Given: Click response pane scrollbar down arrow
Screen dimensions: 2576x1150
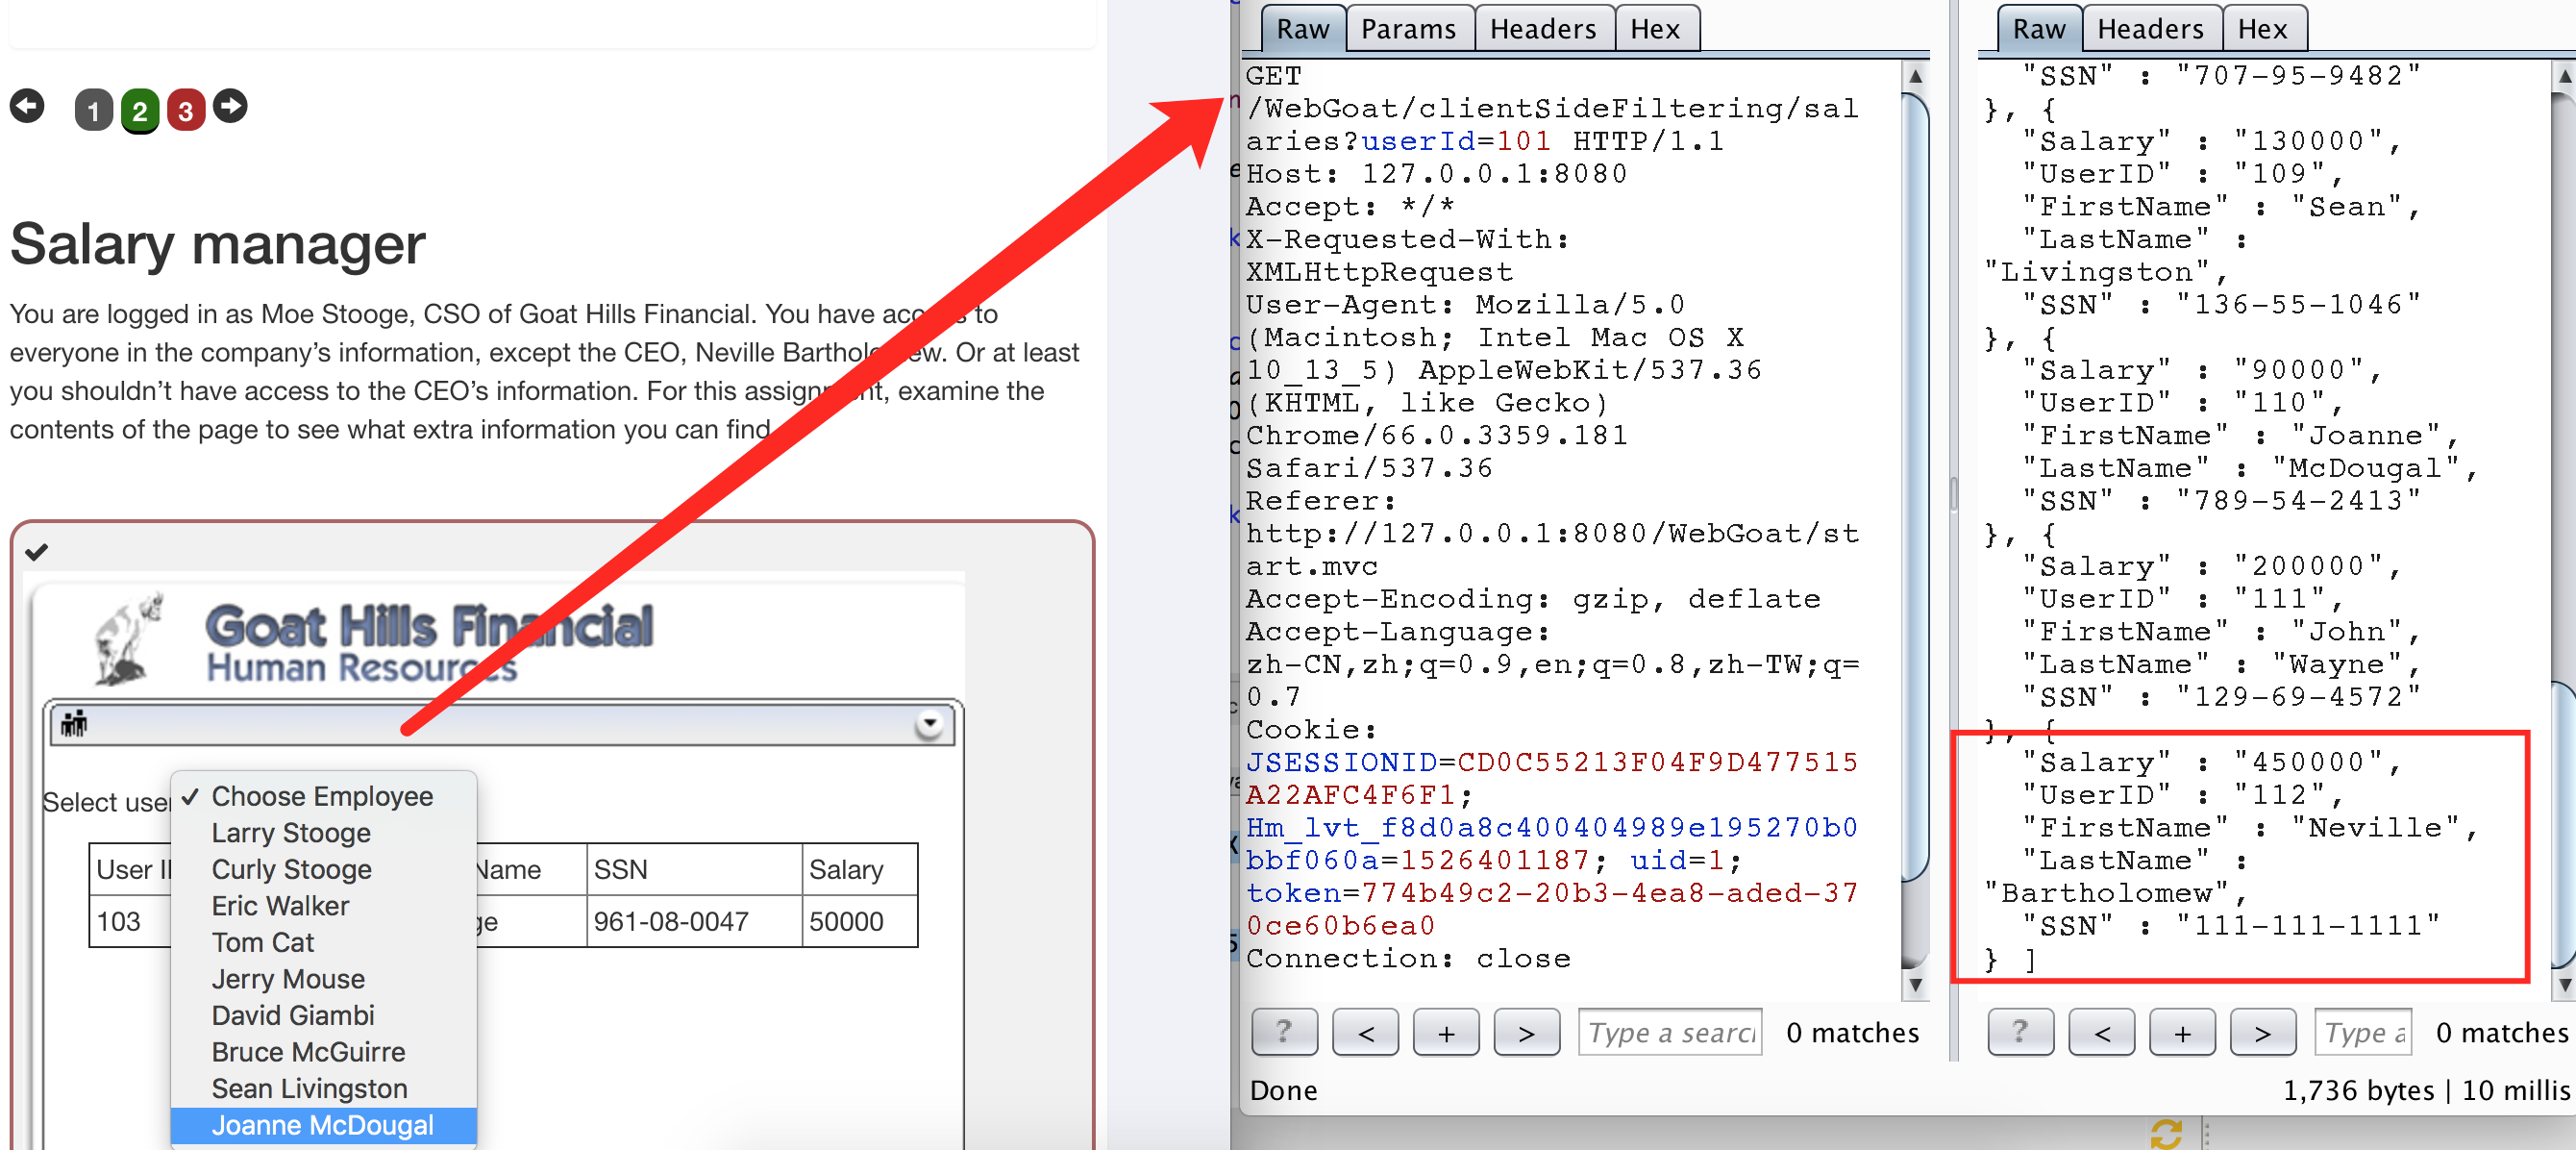Looking at the screenshot, I should [2565, 984].
